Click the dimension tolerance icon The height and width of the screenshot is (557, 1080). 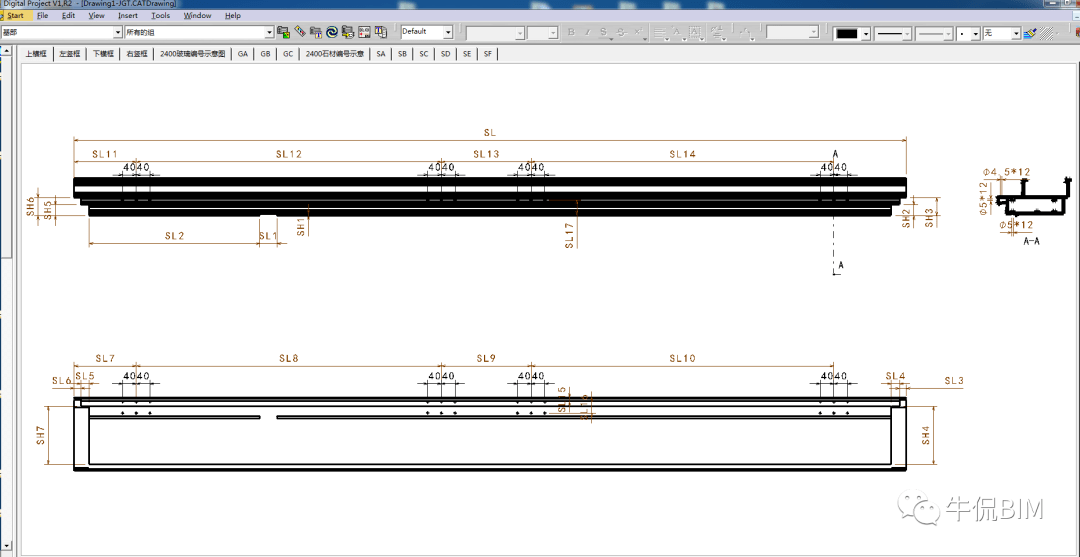pos(746,32)
